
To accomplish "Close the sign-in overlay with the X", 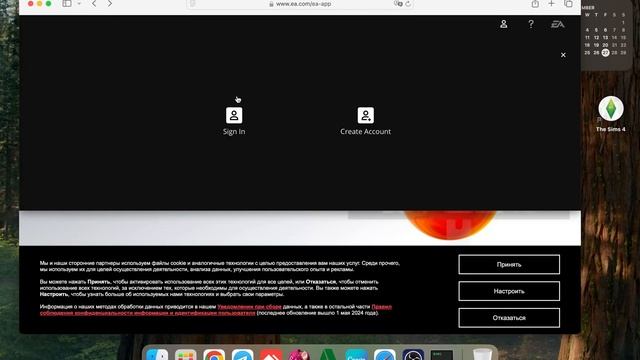I will (x=563, y=55).
